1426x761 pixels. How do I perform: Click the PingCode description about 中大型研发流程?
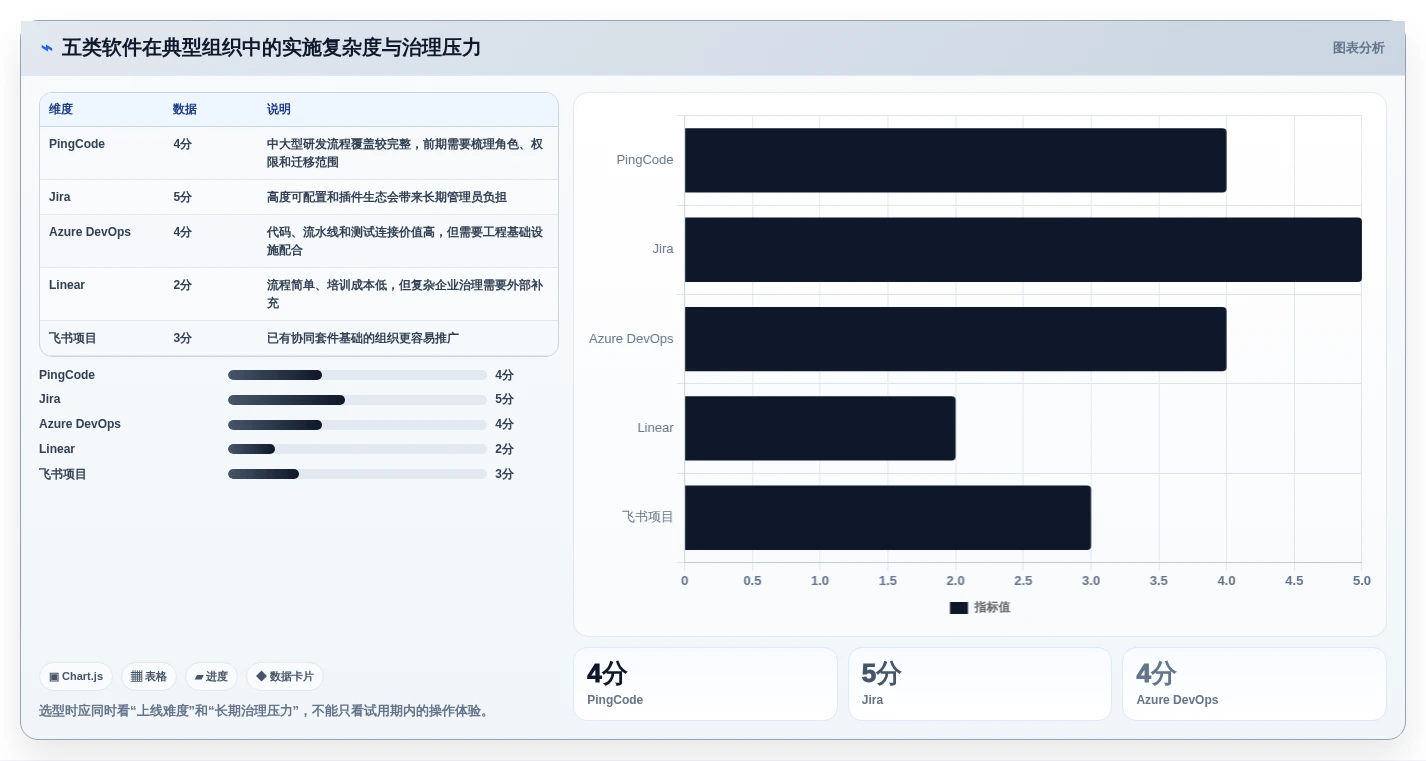click(x=405, y=153)
